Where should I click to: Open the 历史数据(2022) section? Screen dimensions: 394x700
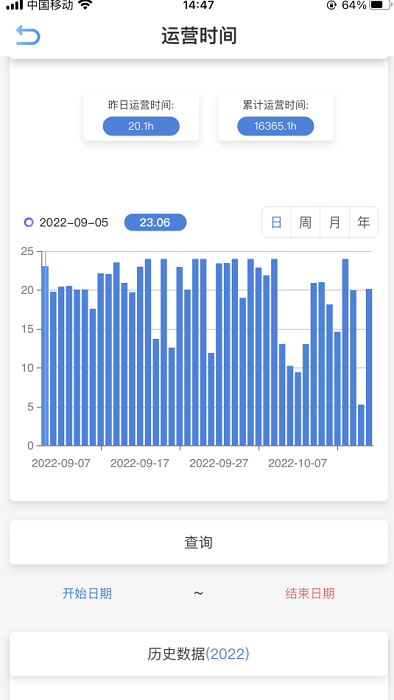[x=199, y=654]
